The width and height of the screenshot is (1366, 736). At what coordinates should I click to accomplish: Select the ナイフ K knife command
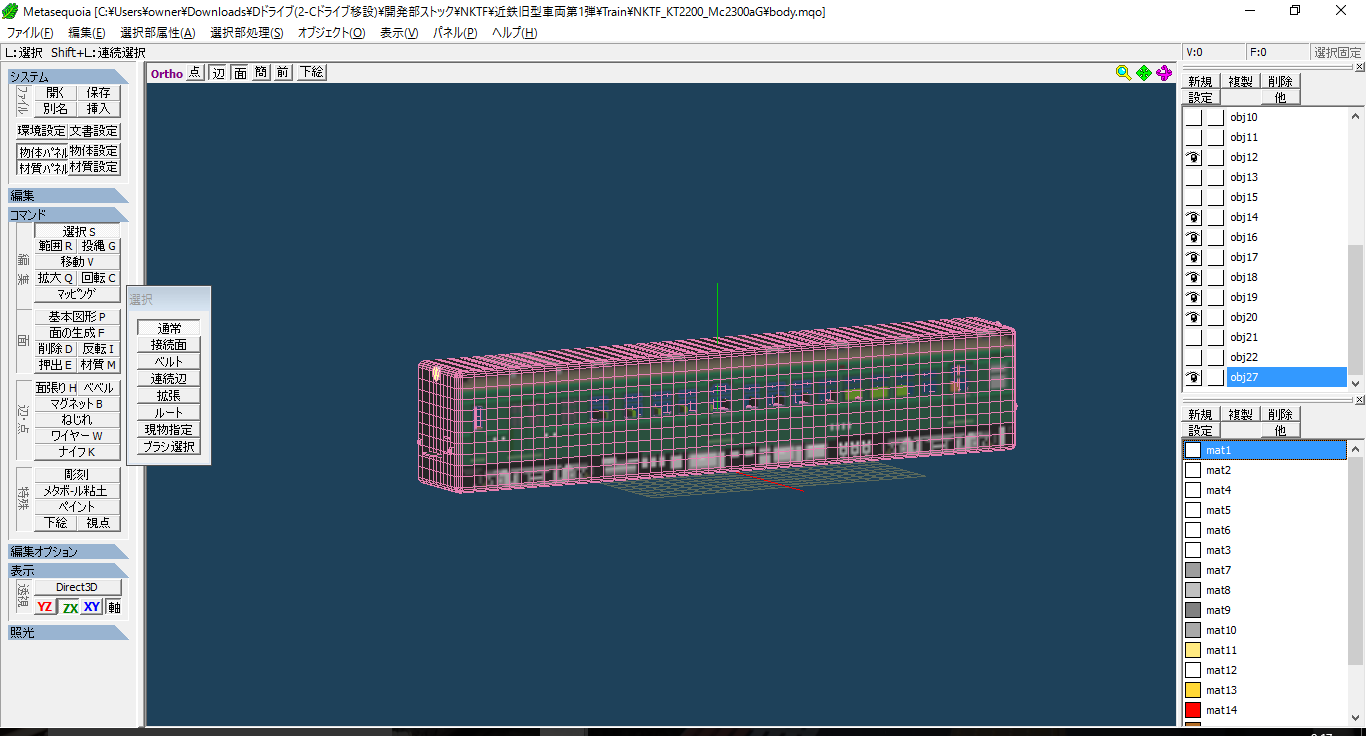(77, 452)
